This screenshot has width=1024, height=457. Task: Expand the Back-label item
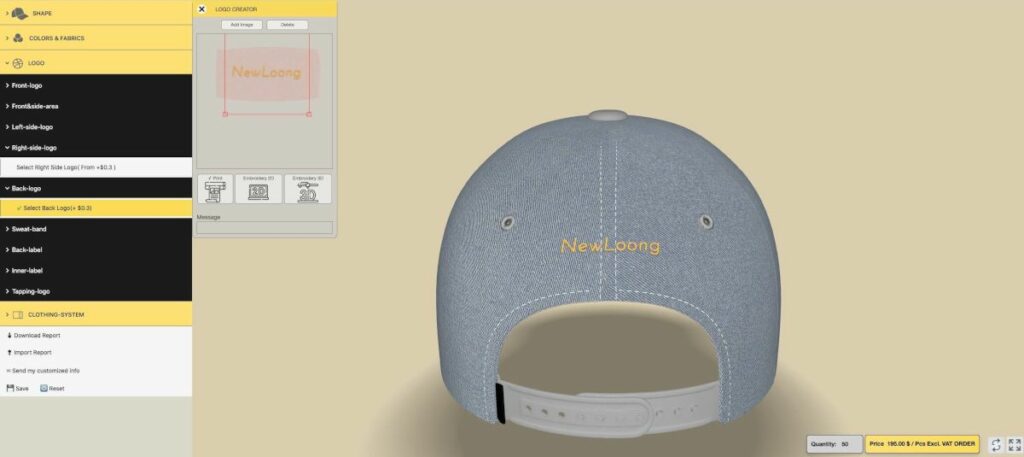click(x=96, y=250)
